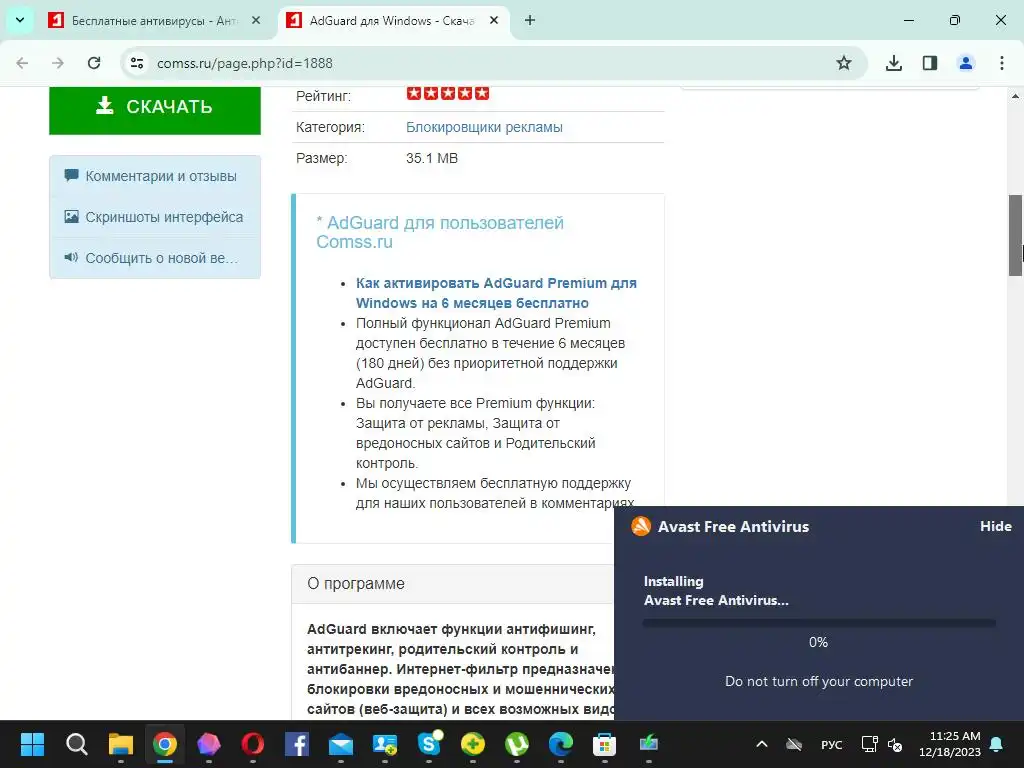Click muted volume tray icon
The height and width of the screenshot is (768, 1024).
[x=895, y=744]
